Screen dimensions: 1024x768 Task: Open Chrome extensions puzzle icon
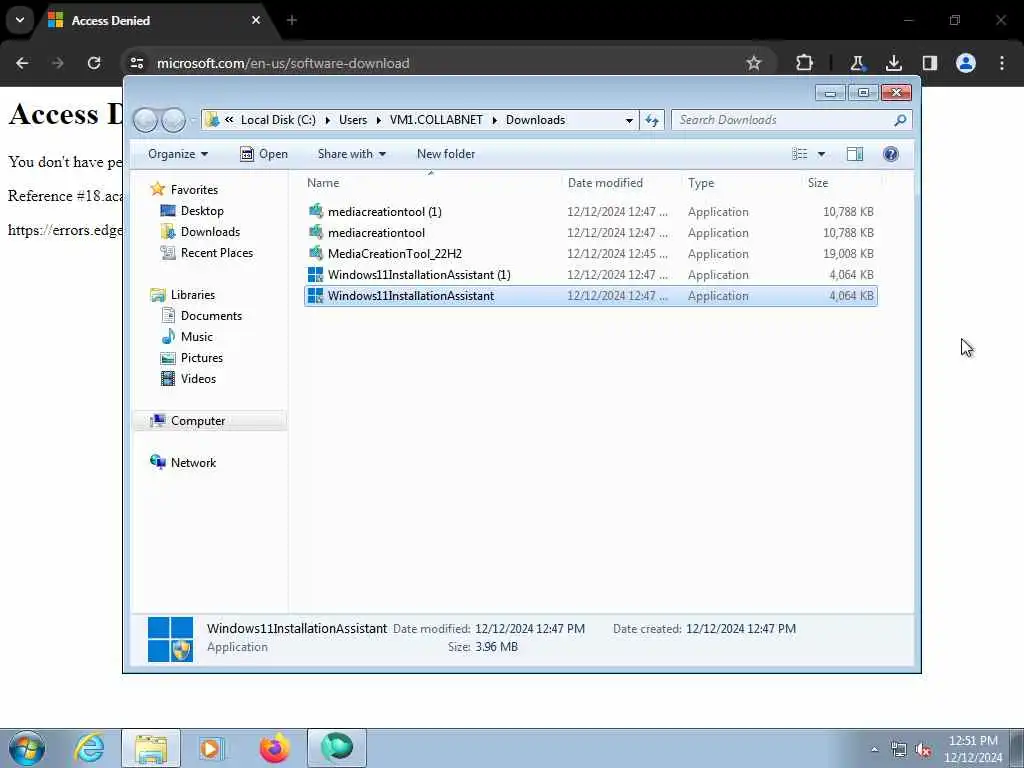(805, 63)
